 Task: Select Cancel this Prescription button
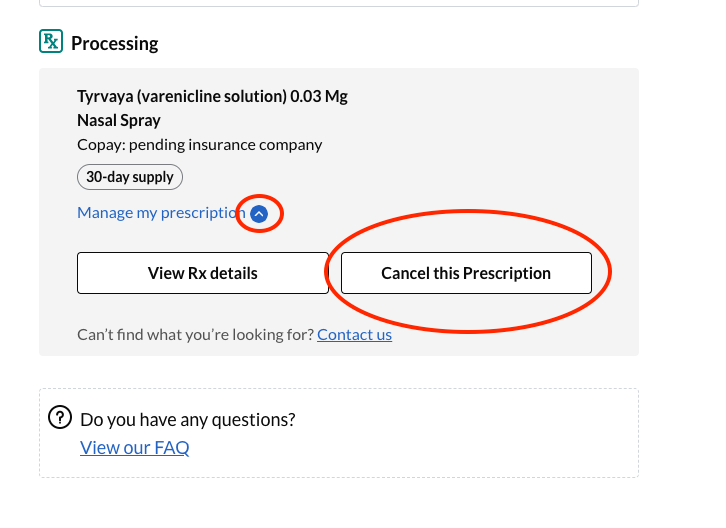[x=466, y=273]
